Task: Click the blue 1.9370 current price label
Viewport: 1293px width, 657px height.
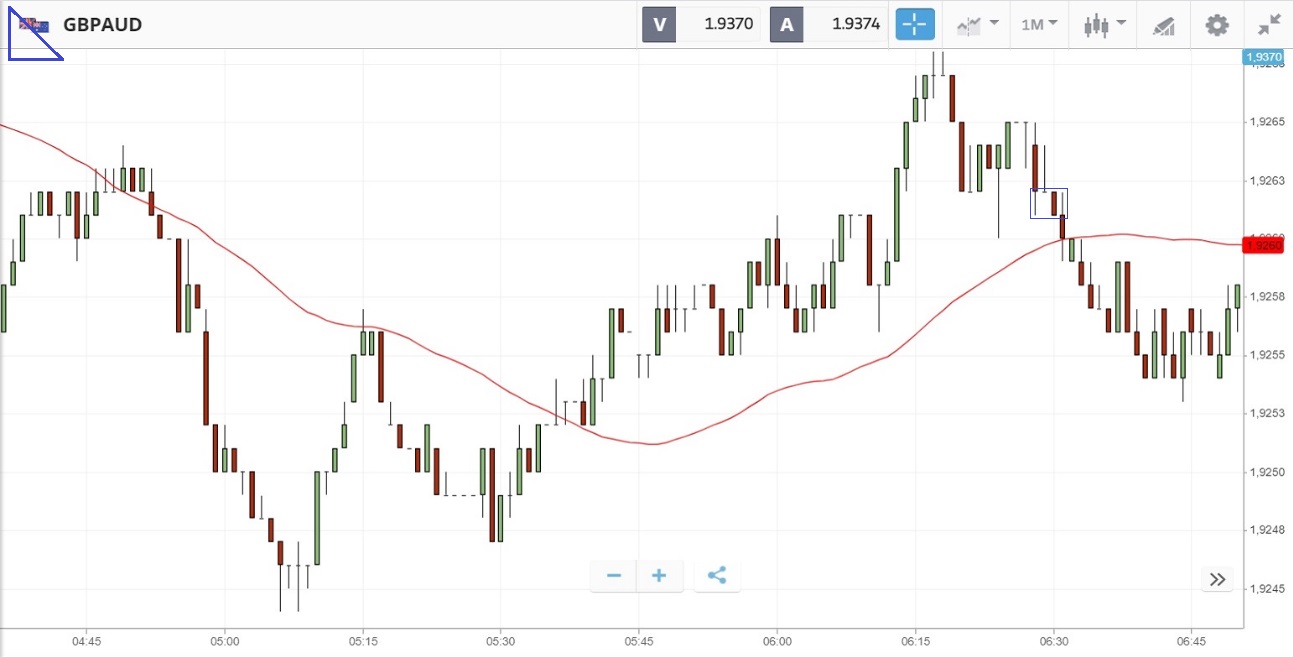Action: (1264, 58)
